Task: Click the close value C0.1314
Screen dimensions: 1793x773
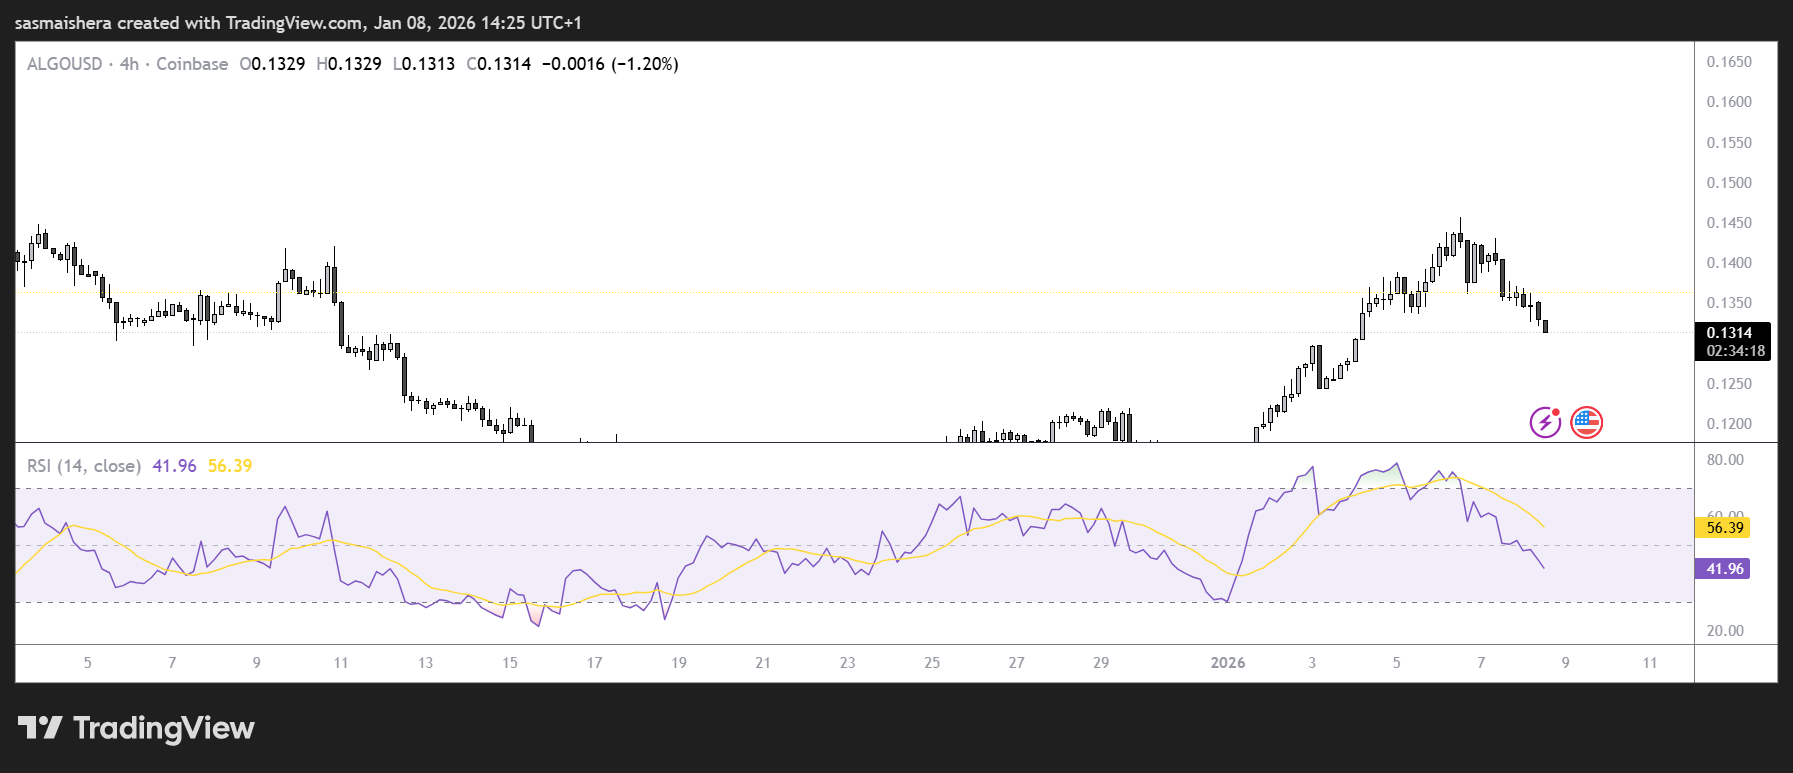Action: 499,64
